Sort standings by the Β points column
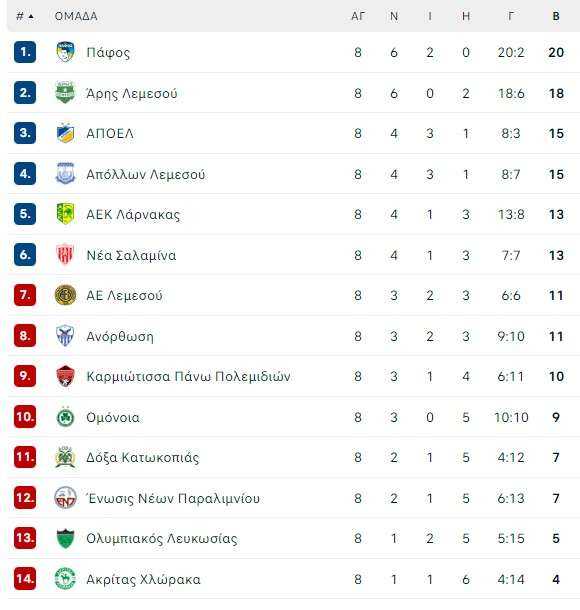580x610 pixels. 556,16
